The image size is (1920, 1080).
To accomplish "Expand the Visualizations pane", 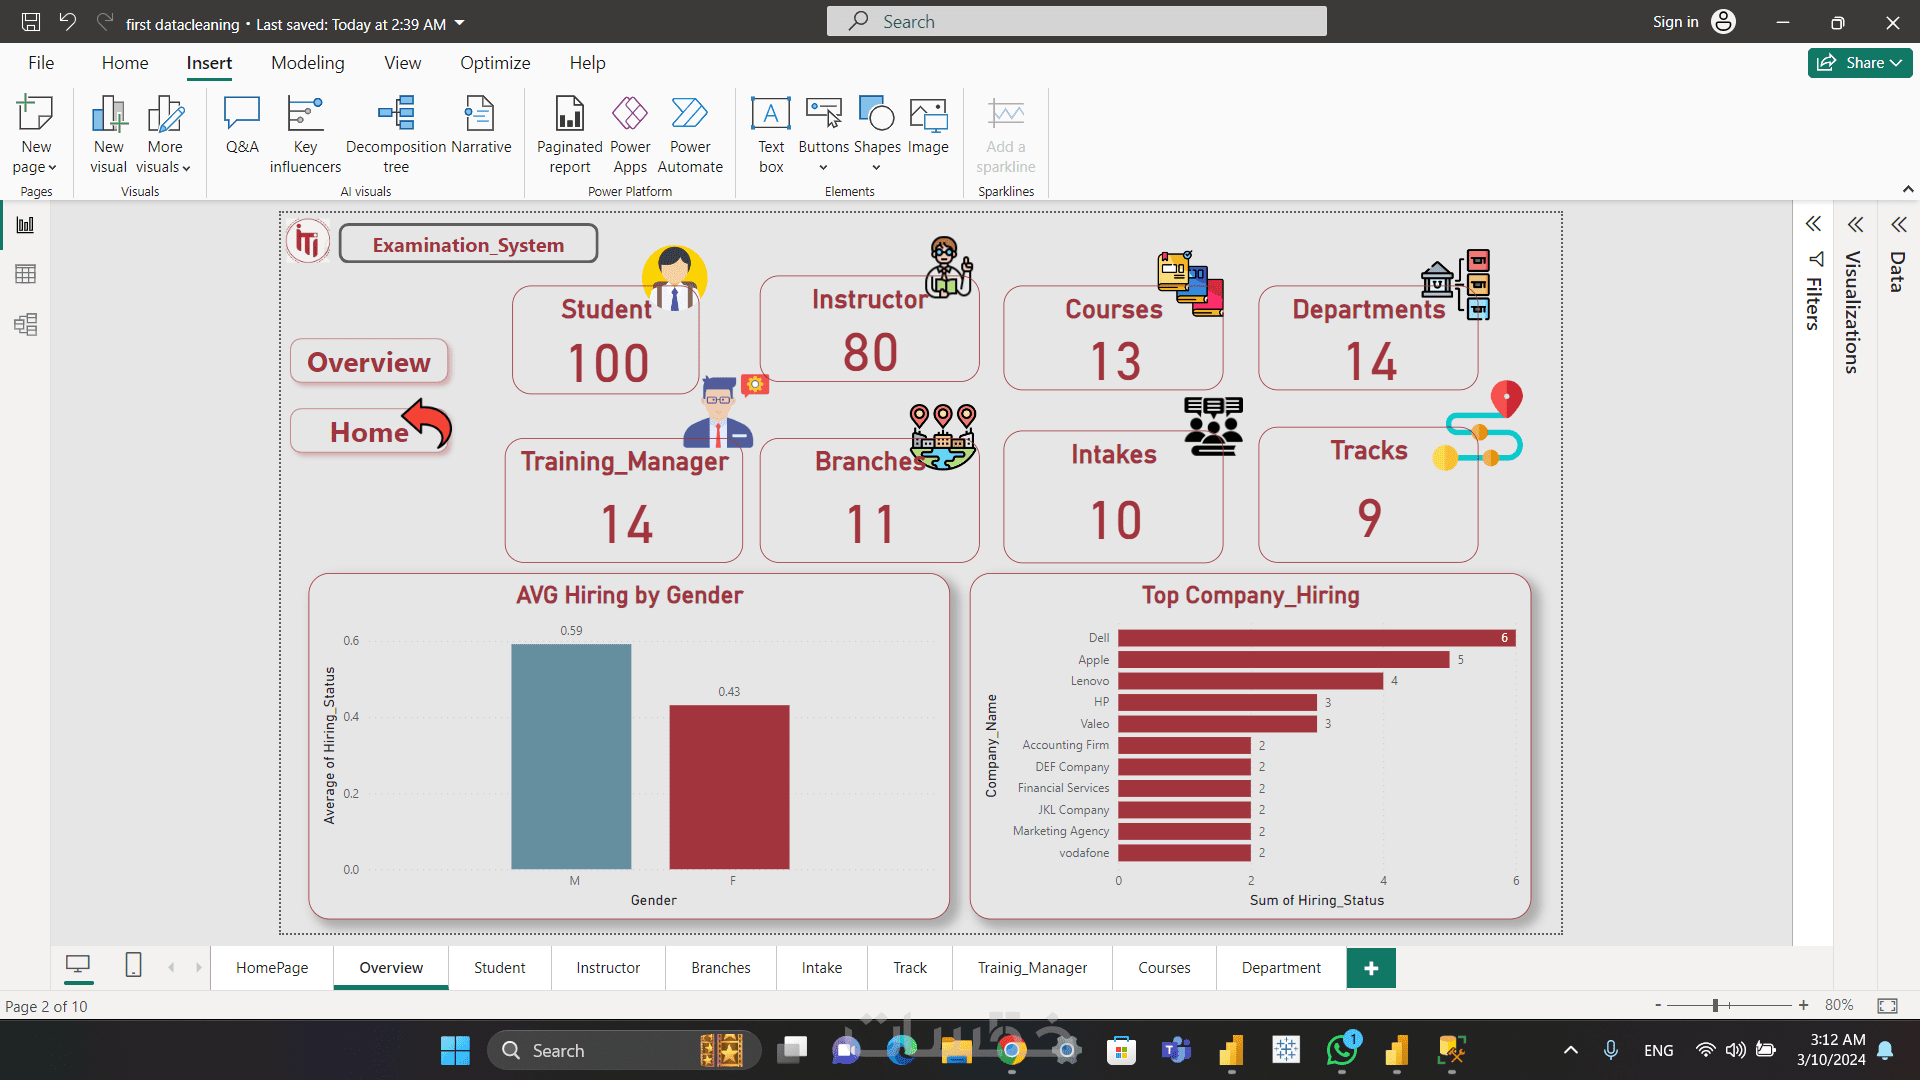I will [x=1855, y=224].
